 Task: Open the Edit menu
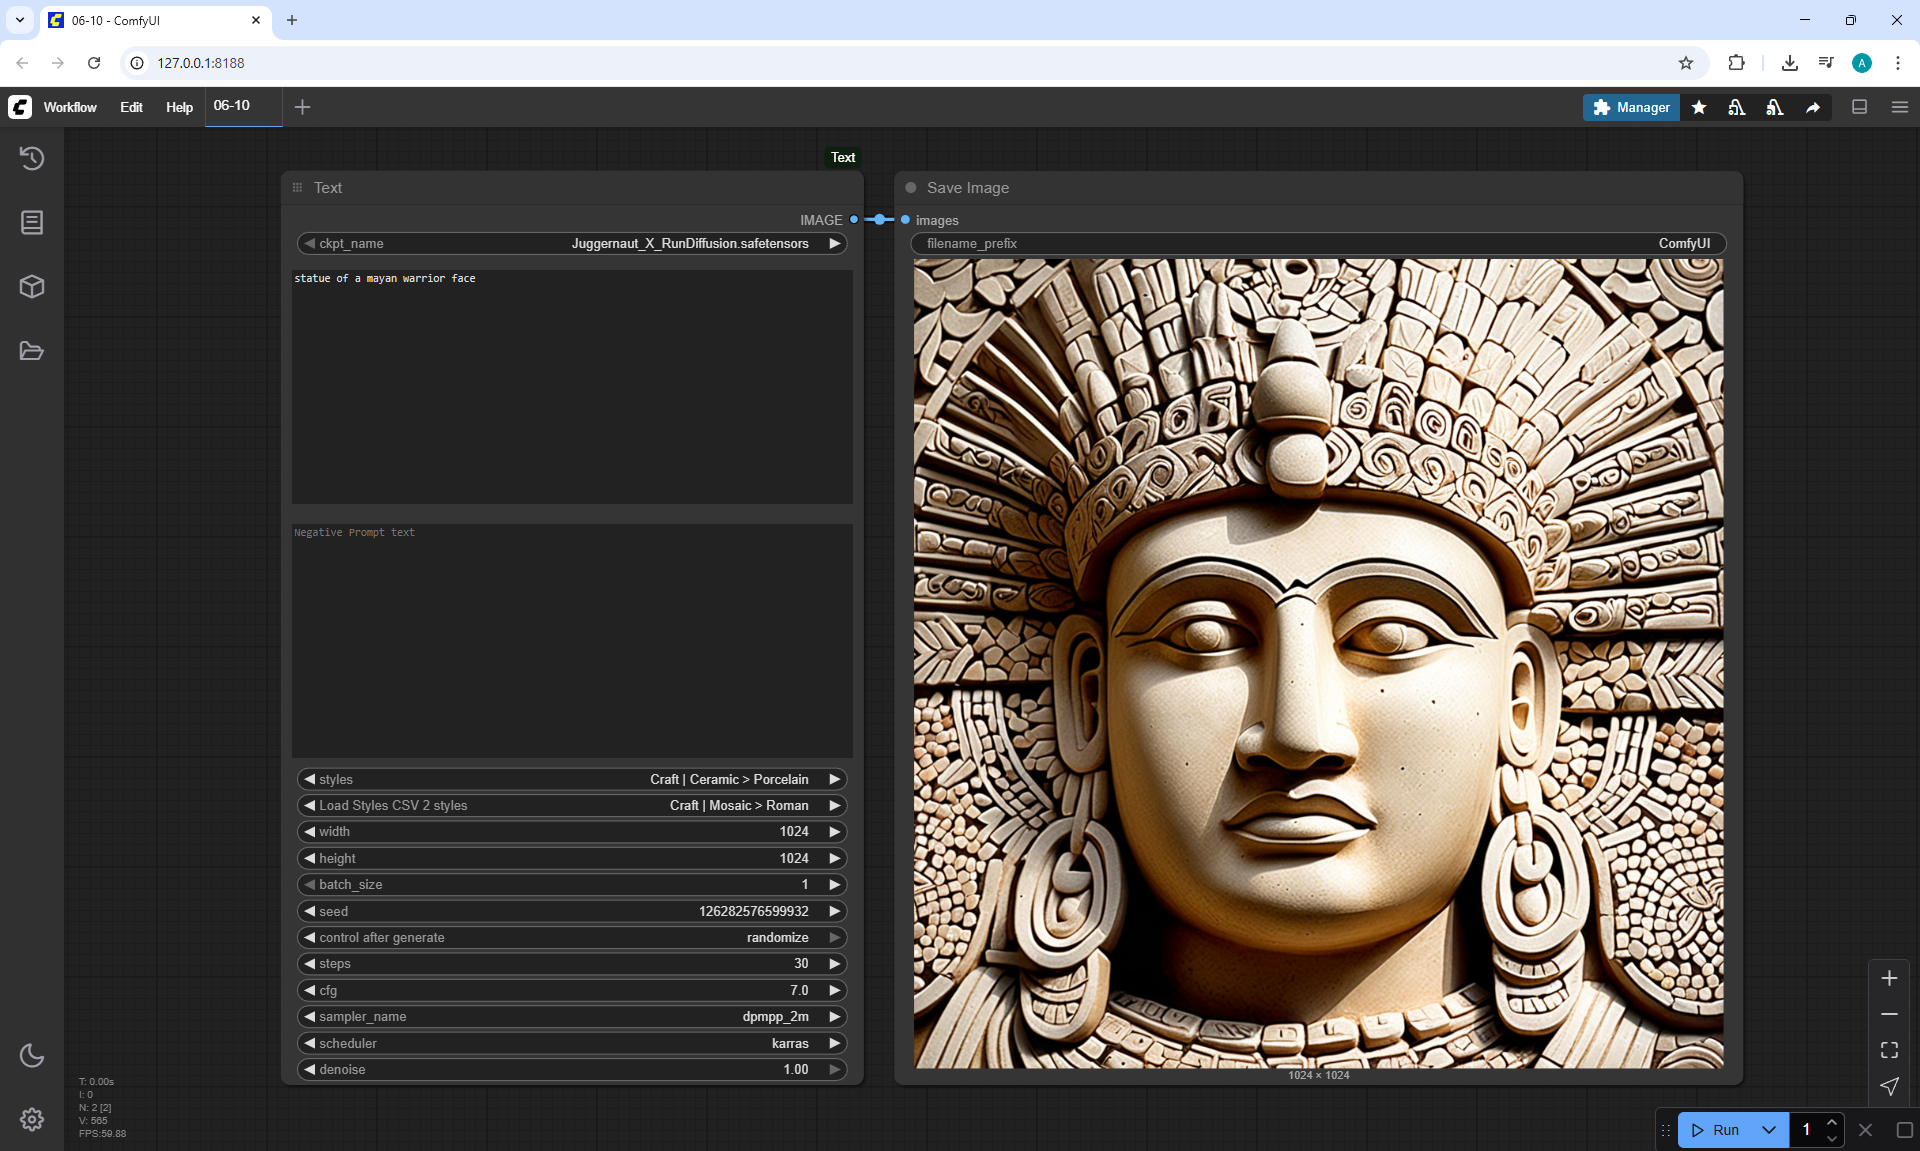(x=131, y=107)
